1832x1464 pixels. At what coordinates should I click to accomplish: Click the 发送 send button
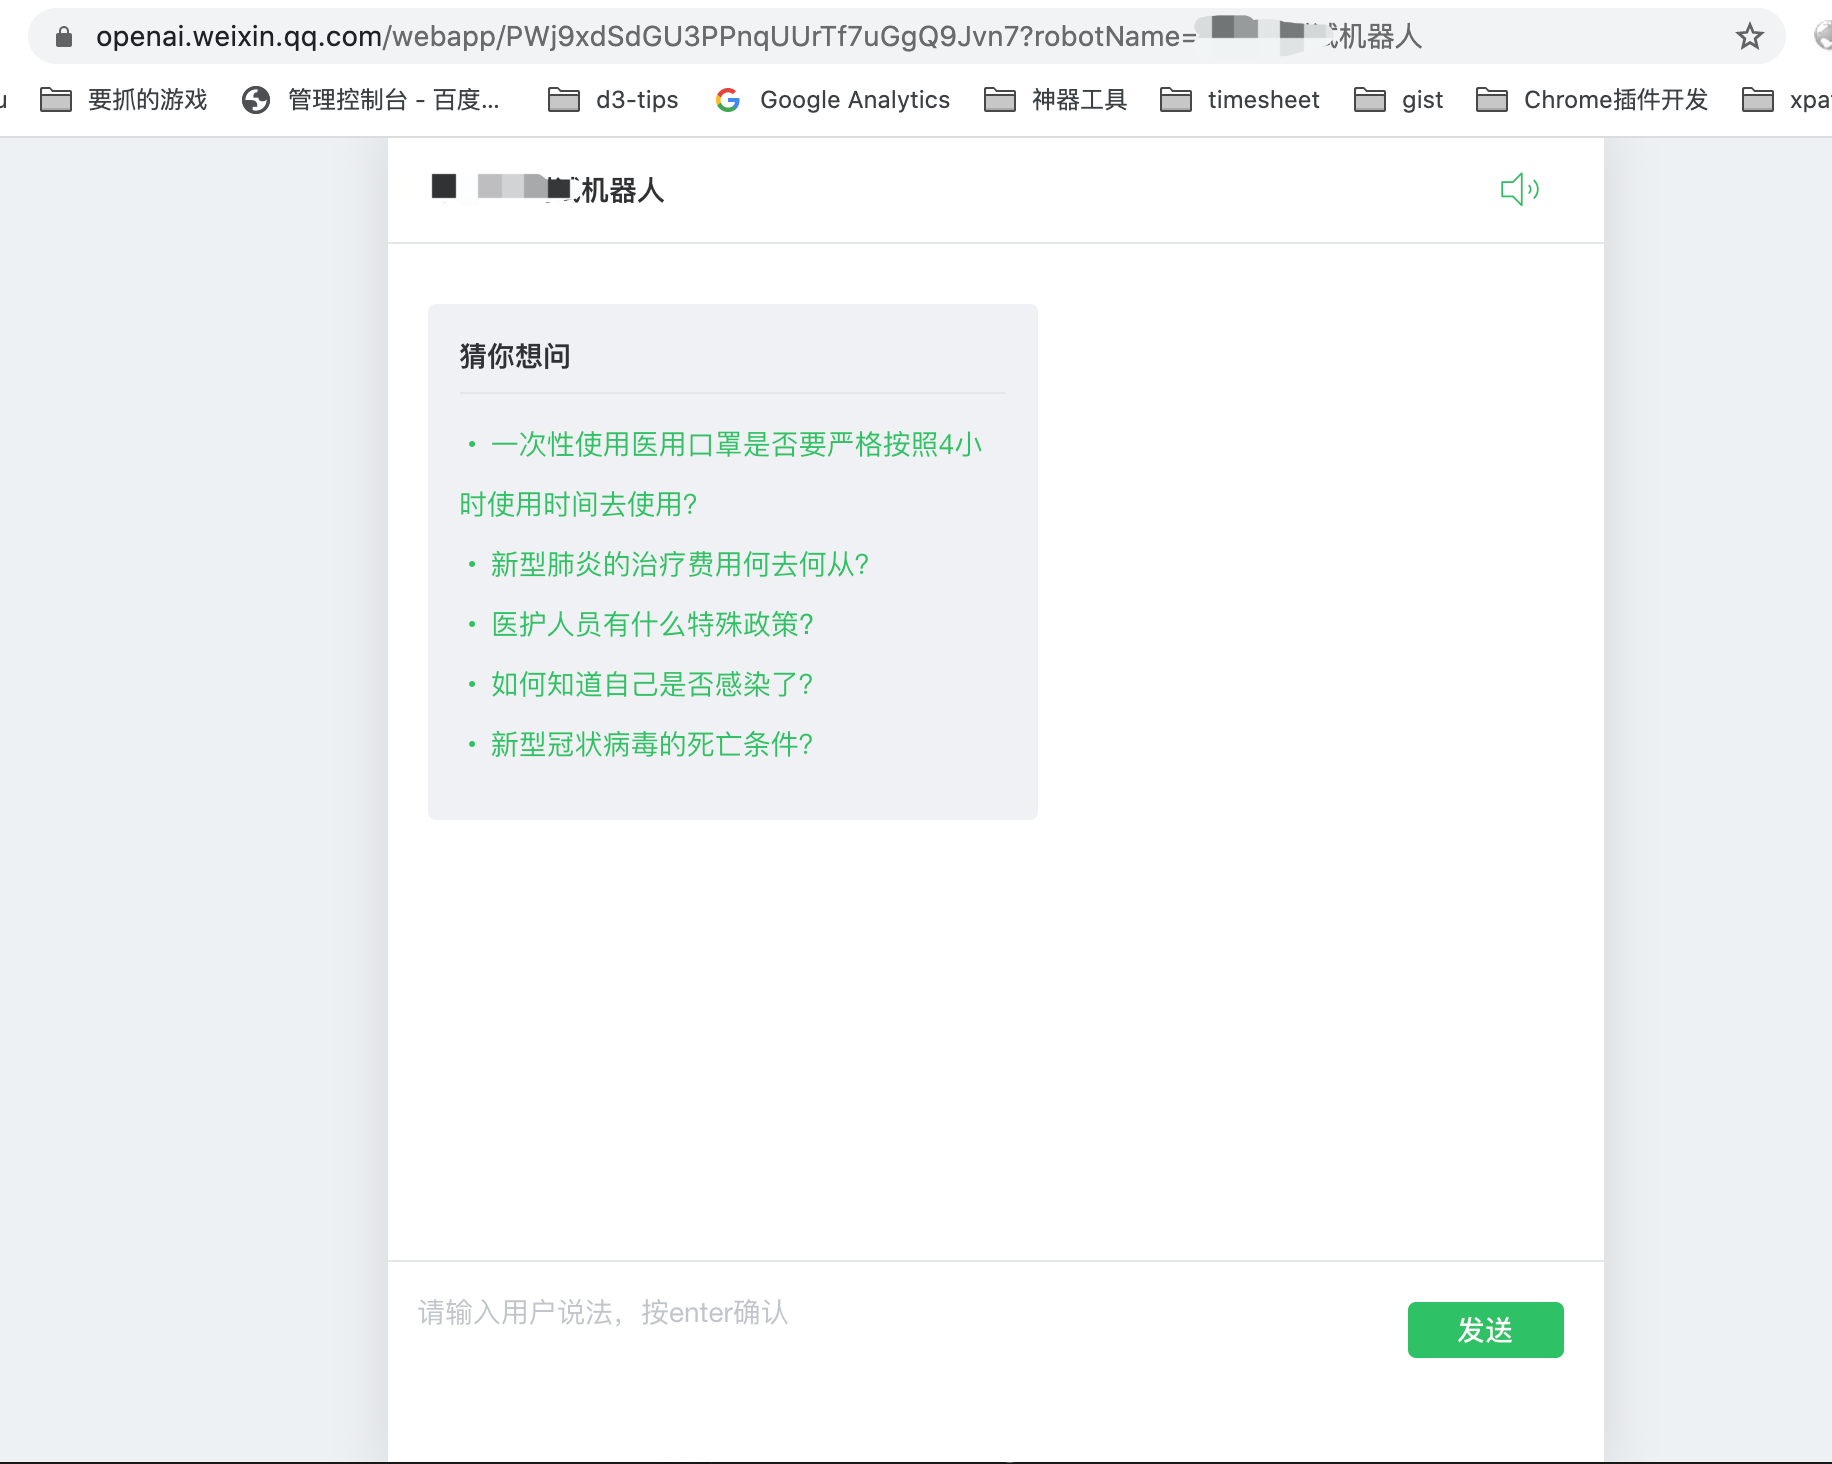coord(1485,1330)
